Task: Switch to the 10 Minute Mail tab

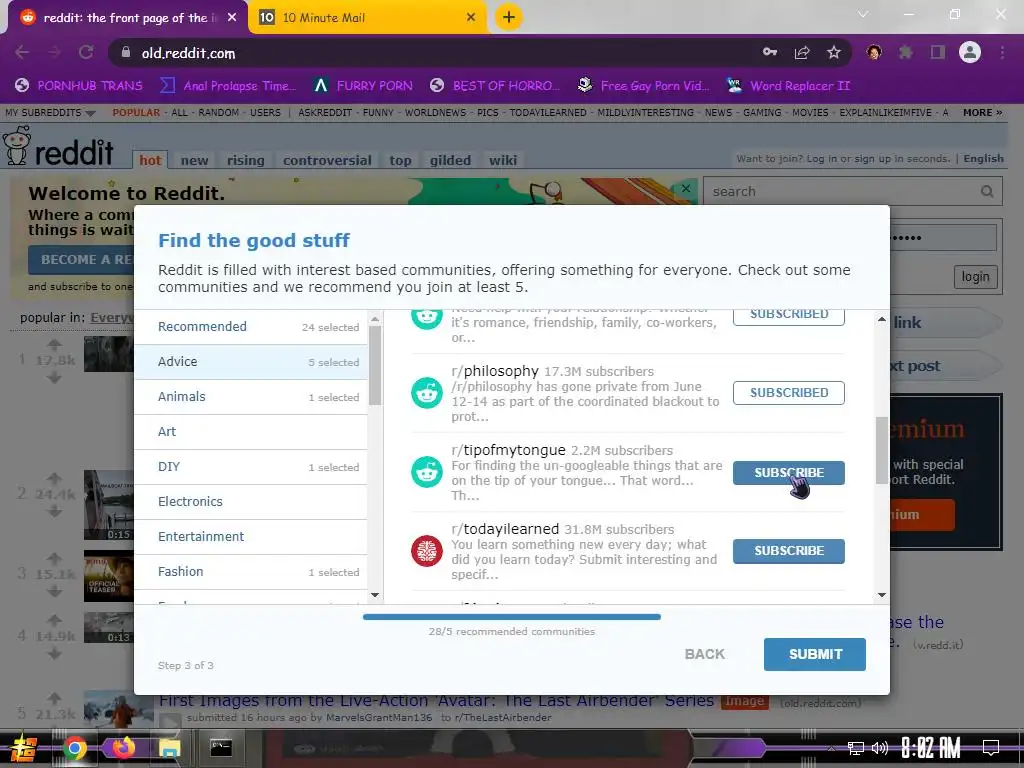Action: click(x=367, y=18)
